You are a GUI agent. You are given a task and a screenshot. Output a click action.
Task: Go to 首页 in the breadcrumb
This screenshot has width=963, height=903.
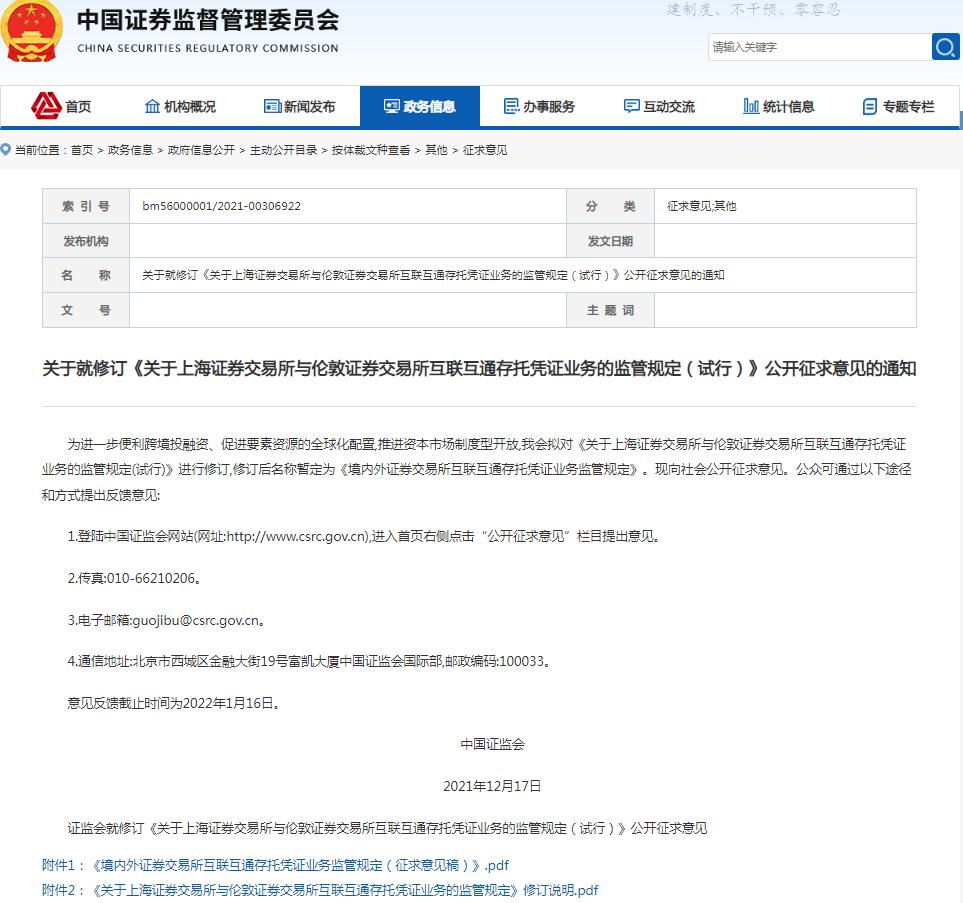pyautogui.click(x=82, y=150)
